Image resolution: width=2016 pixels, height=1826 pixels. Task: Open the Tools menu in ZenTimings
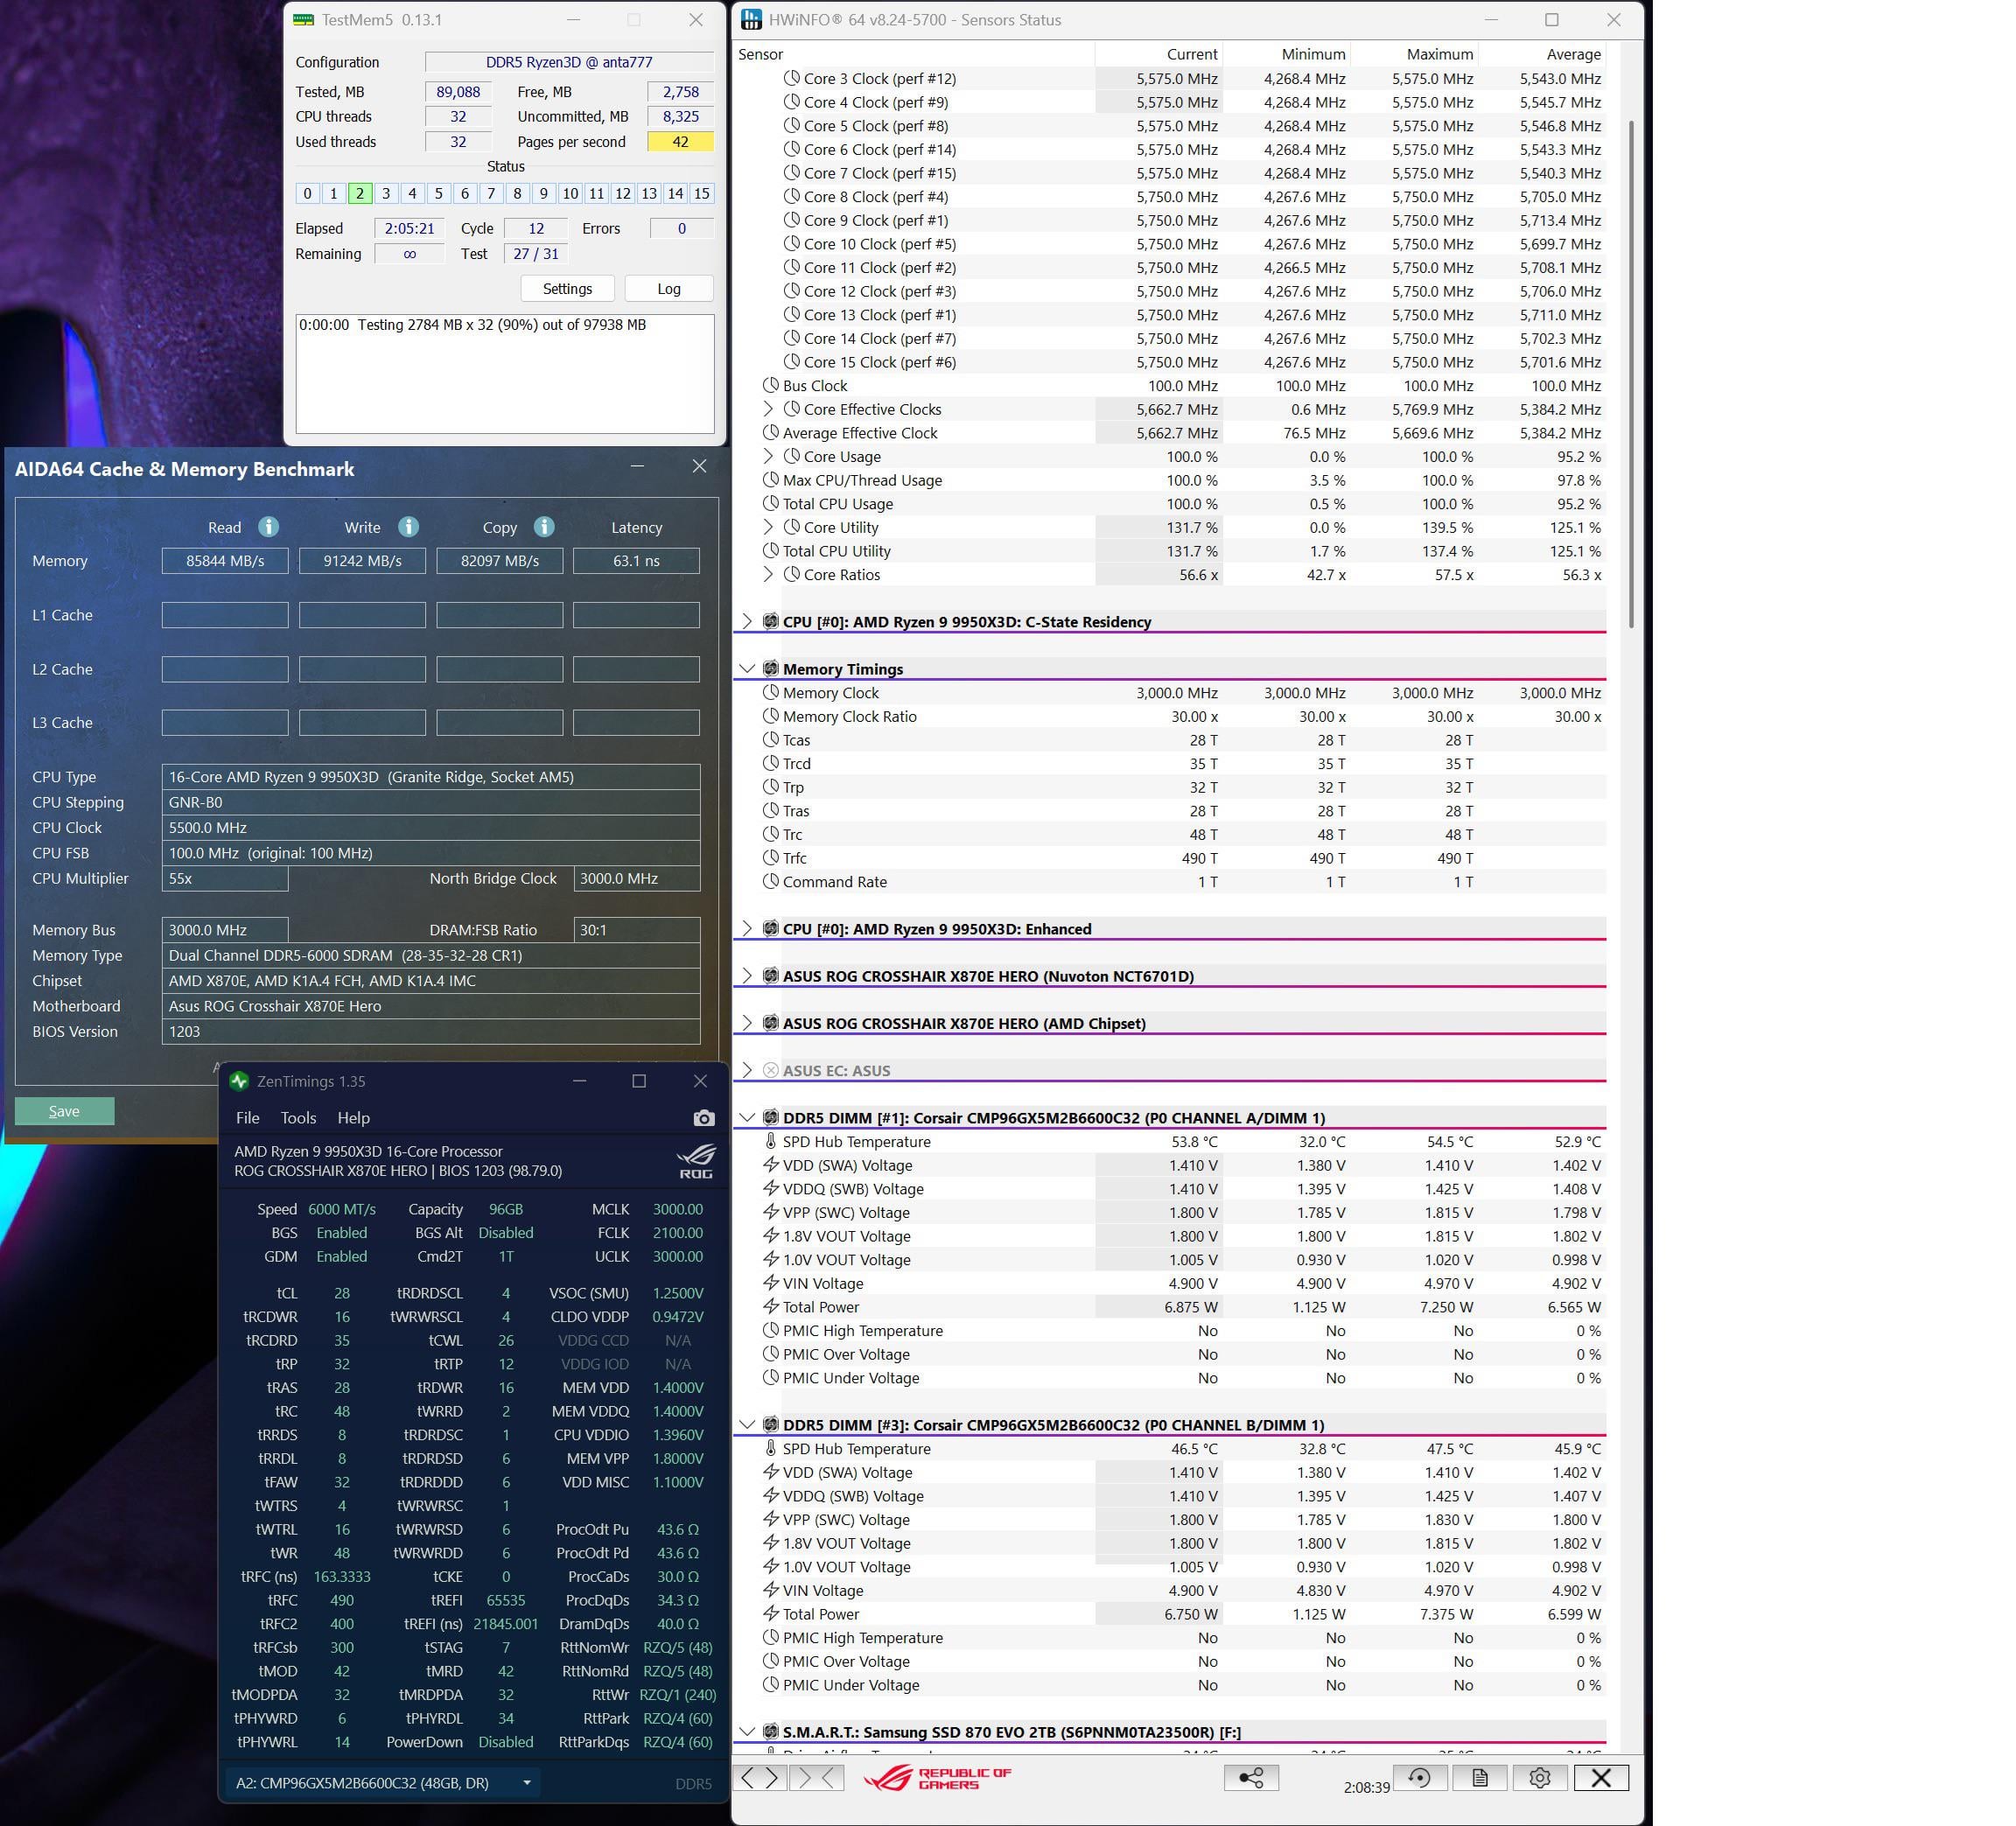298,1118
